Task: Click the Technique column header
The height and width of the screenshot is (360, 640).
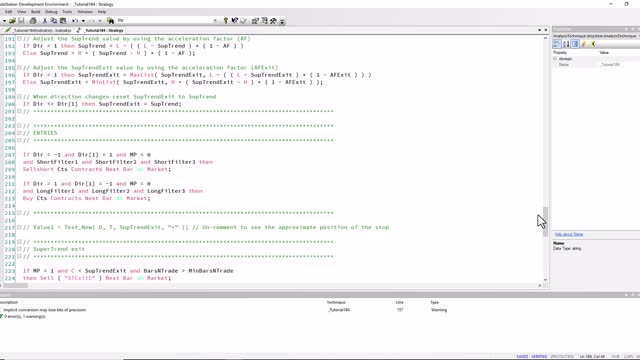Action: [336, 302]
